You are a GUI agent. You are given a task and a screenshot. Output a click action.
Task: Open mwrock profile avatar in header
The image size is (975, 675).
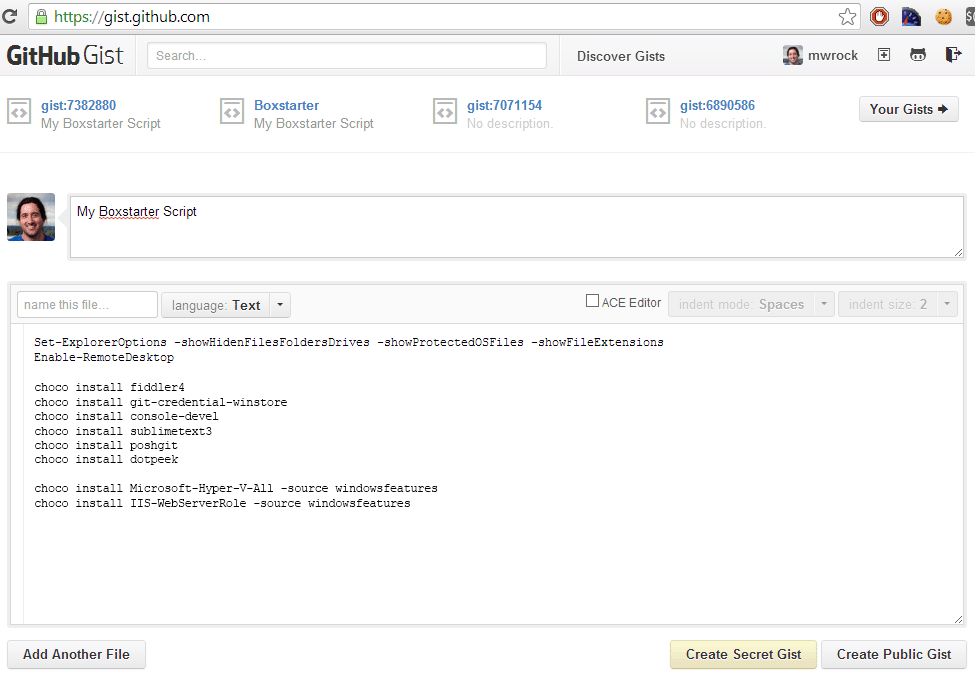click(x=792, y=55)
